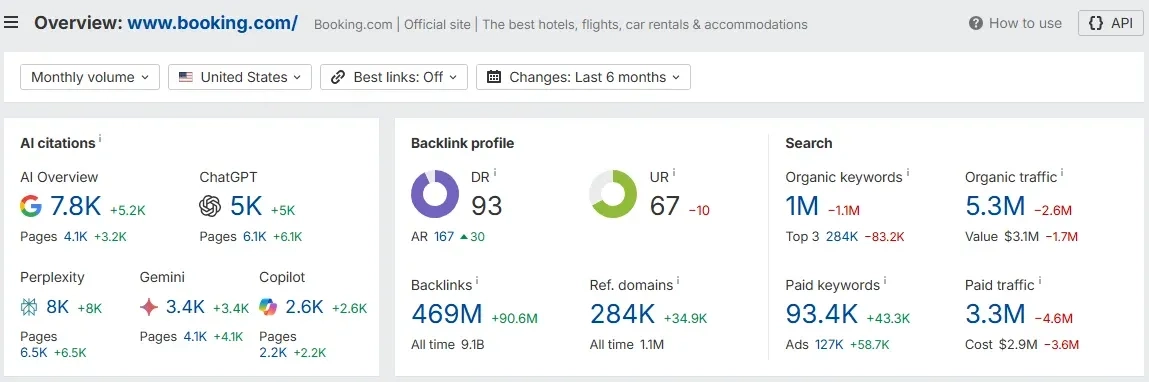Image resolution: width=1149 pixels, height=382 pixels.
Task: Click the API button
Action: (x=1110, y=23)
